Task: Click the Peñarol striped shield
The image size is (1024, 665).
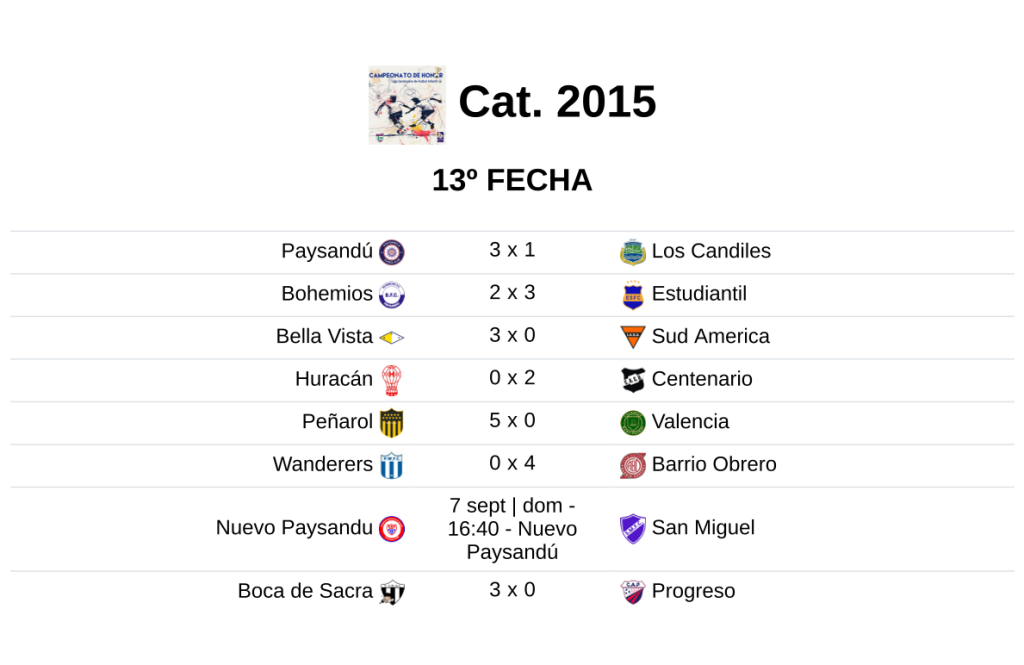Action: point(392,423)
